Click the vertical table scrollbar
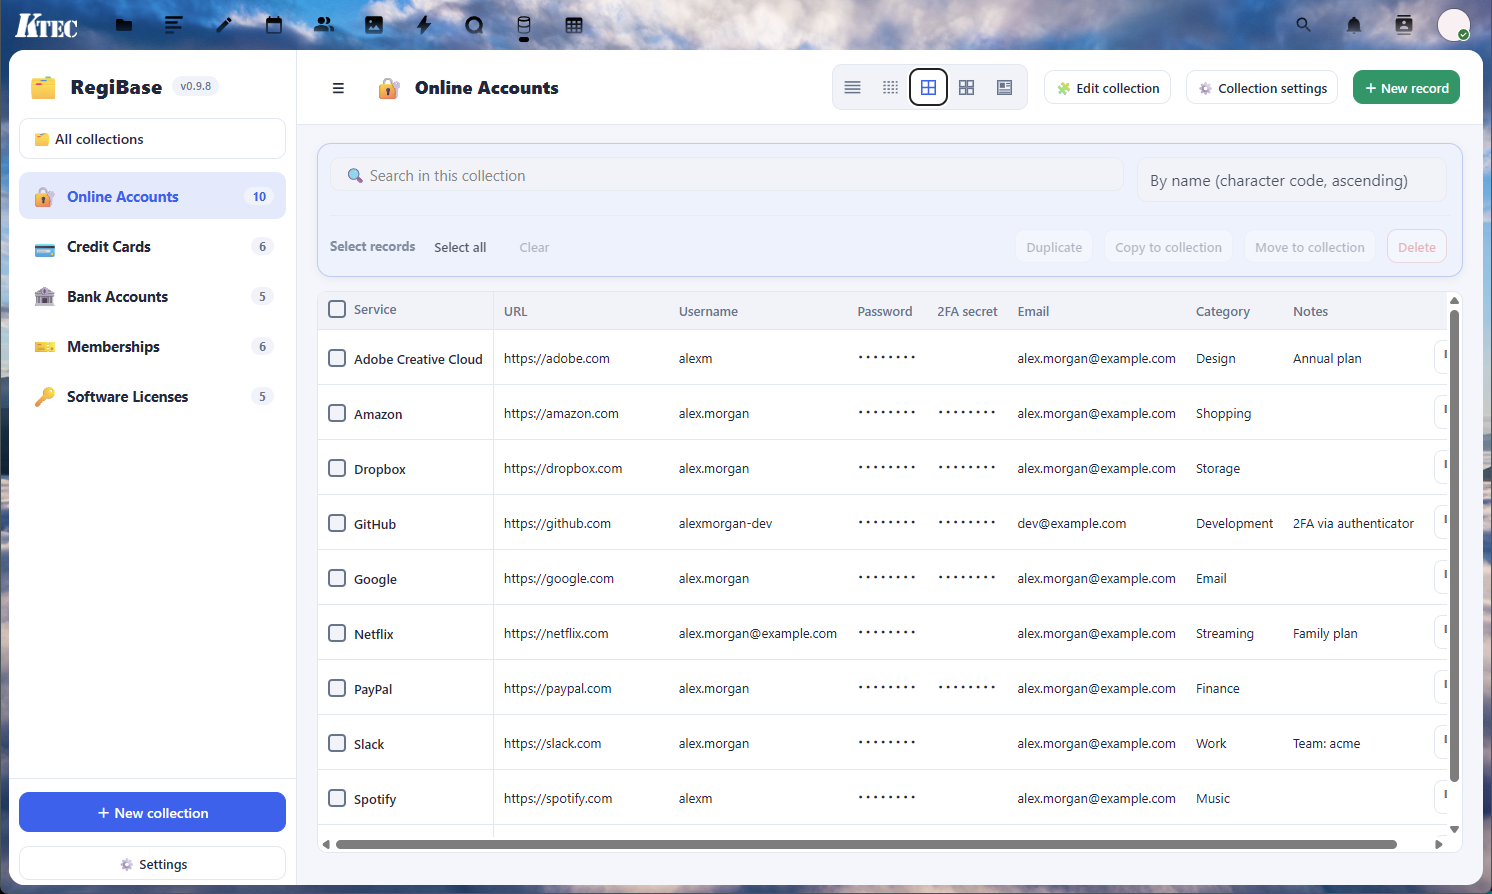Viewport: 1492px width, 894px height. [1454, 545]
